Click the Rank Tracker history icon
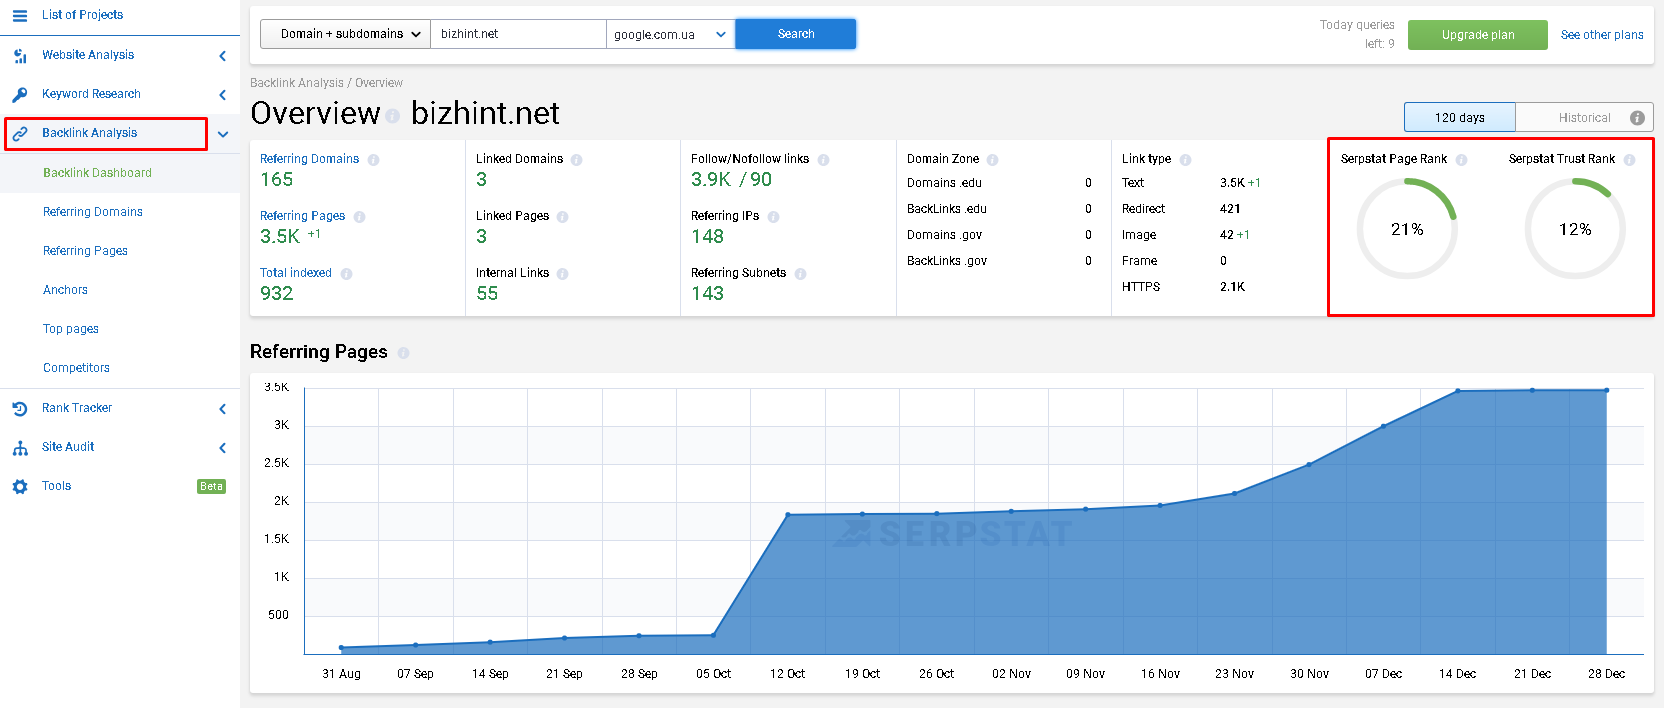Image resolution: width=1664 pixels, height=708 pixels. pyautogui.click(x=20, y=408)
